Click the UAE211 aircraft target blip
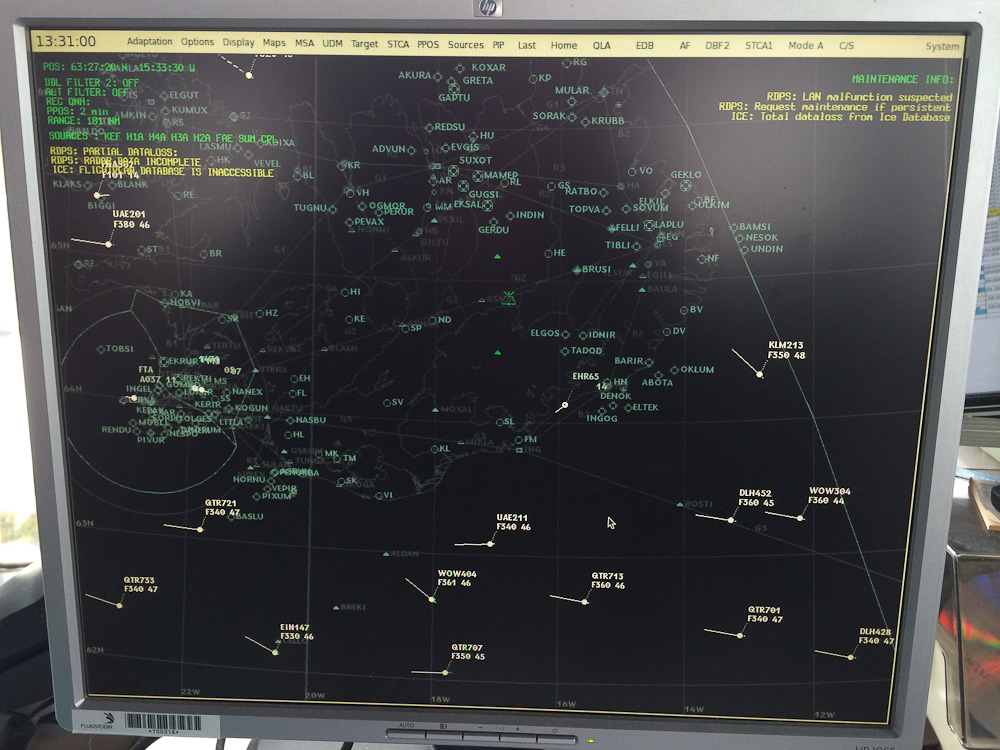Screen dimensions: 1000x750 pos(491,544)
